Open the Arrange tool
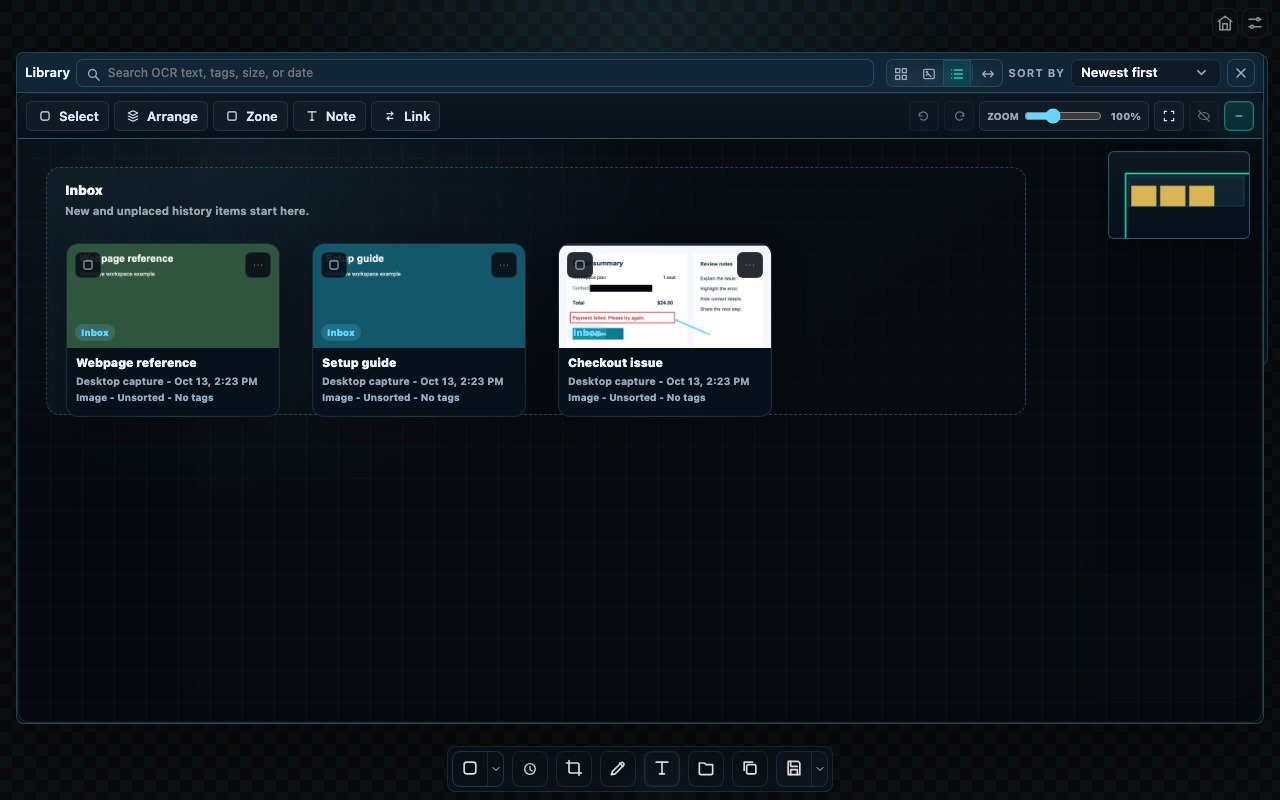This screenshot has width=1280, height=800. click(161, 116)
